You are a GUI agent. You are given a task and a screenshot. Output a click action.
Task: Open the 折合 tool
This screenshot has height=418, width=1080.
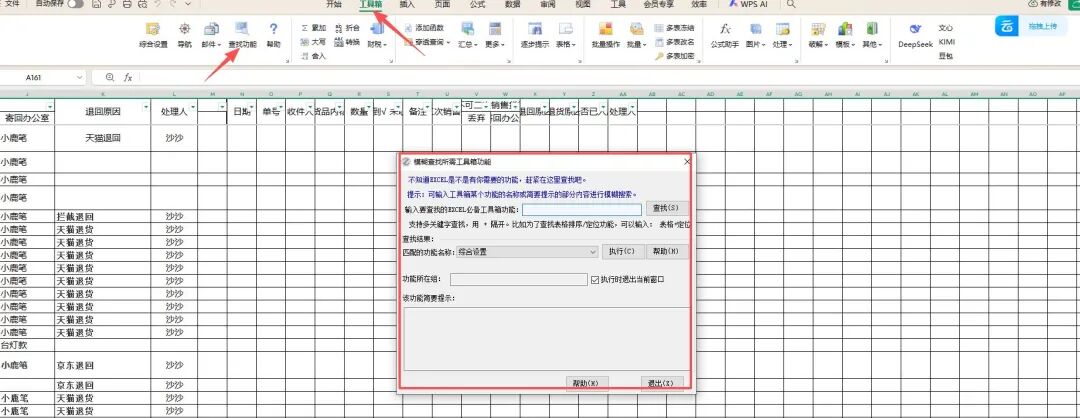pos(347,28)
